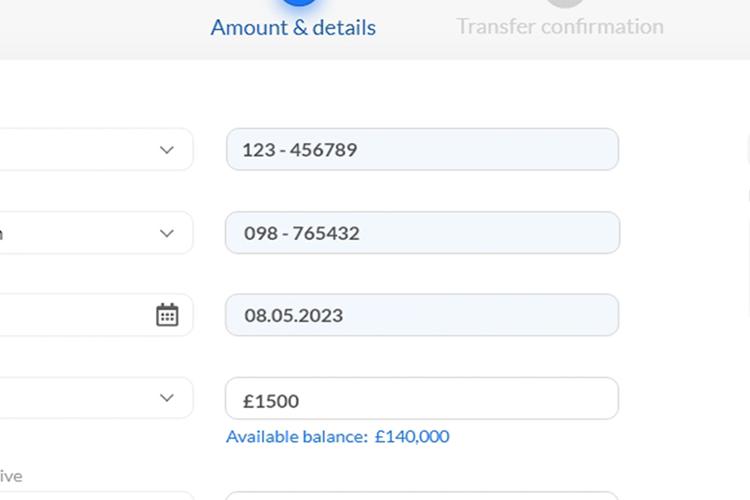Expand the dropdown chevron beside 098 - 765432
This screenshot has height=500, width=750.
coord(166,233)
